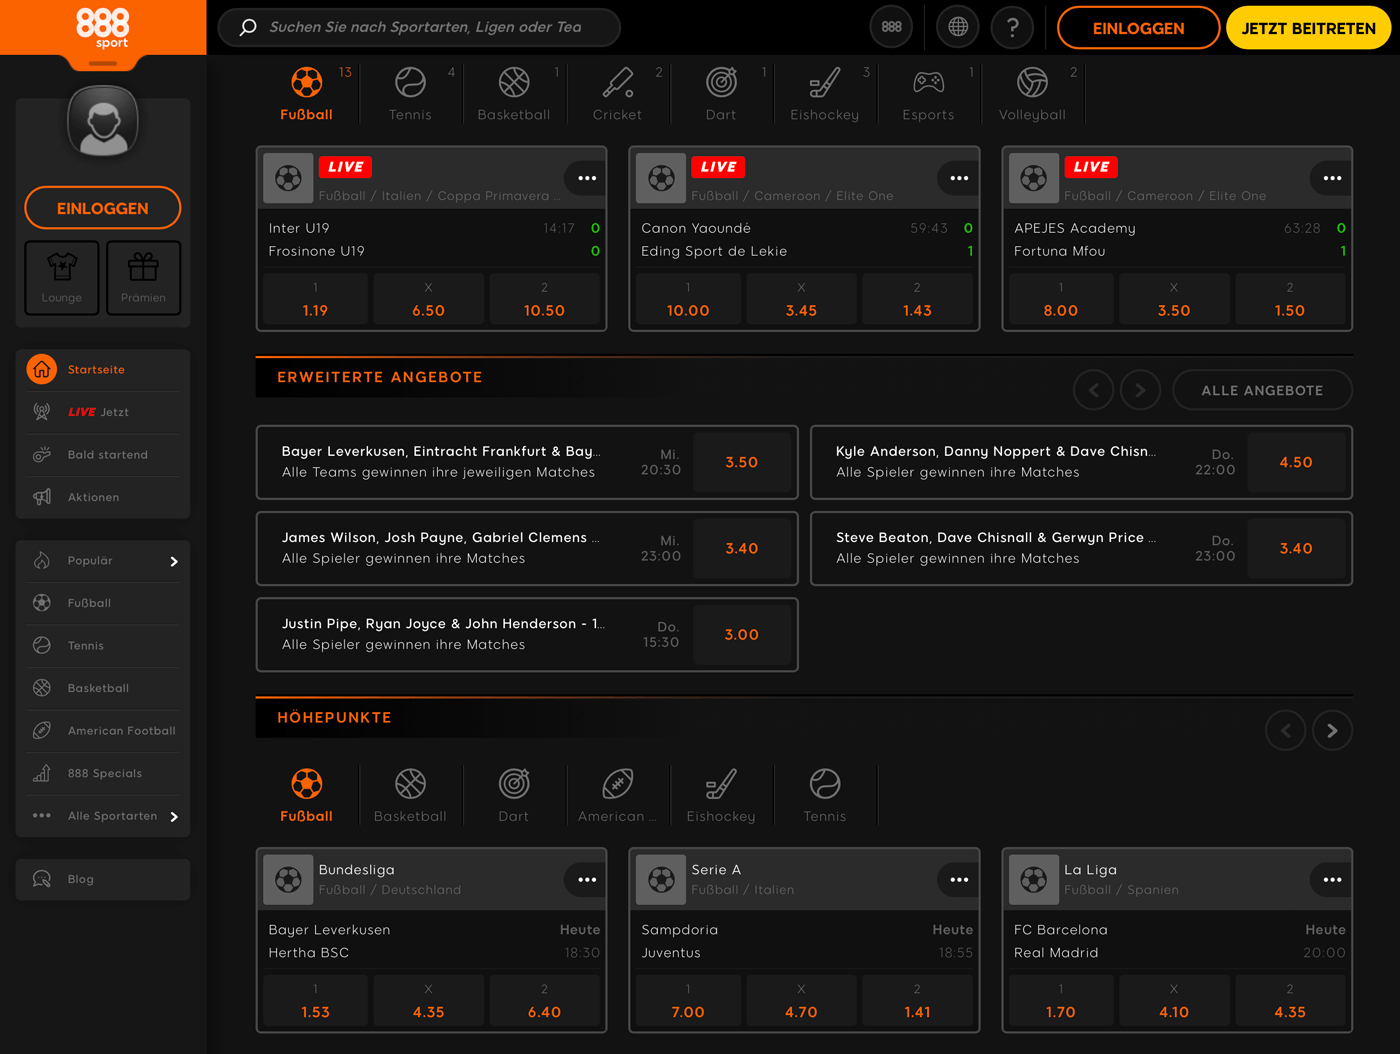Click the sports search input field
This screenshot has width=1400, height=1054.
(420, 27)
